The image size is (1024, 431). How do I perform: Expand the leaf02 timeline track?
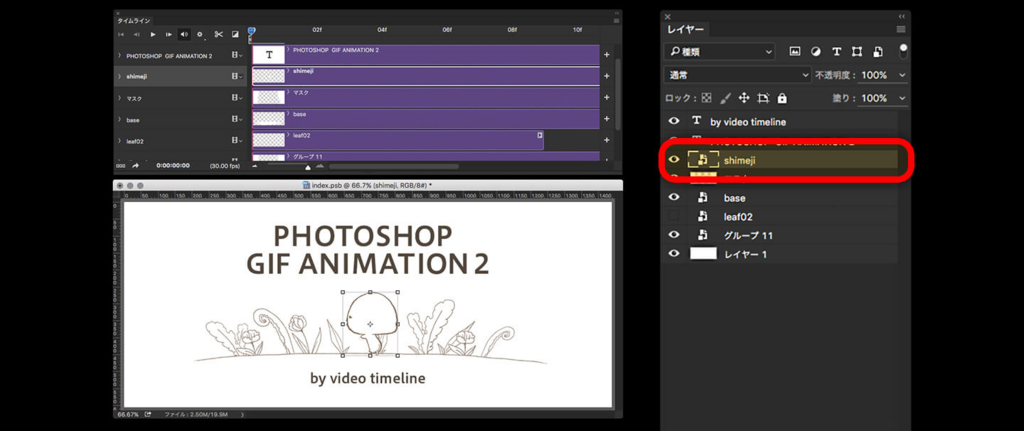(x=120, y=140)
